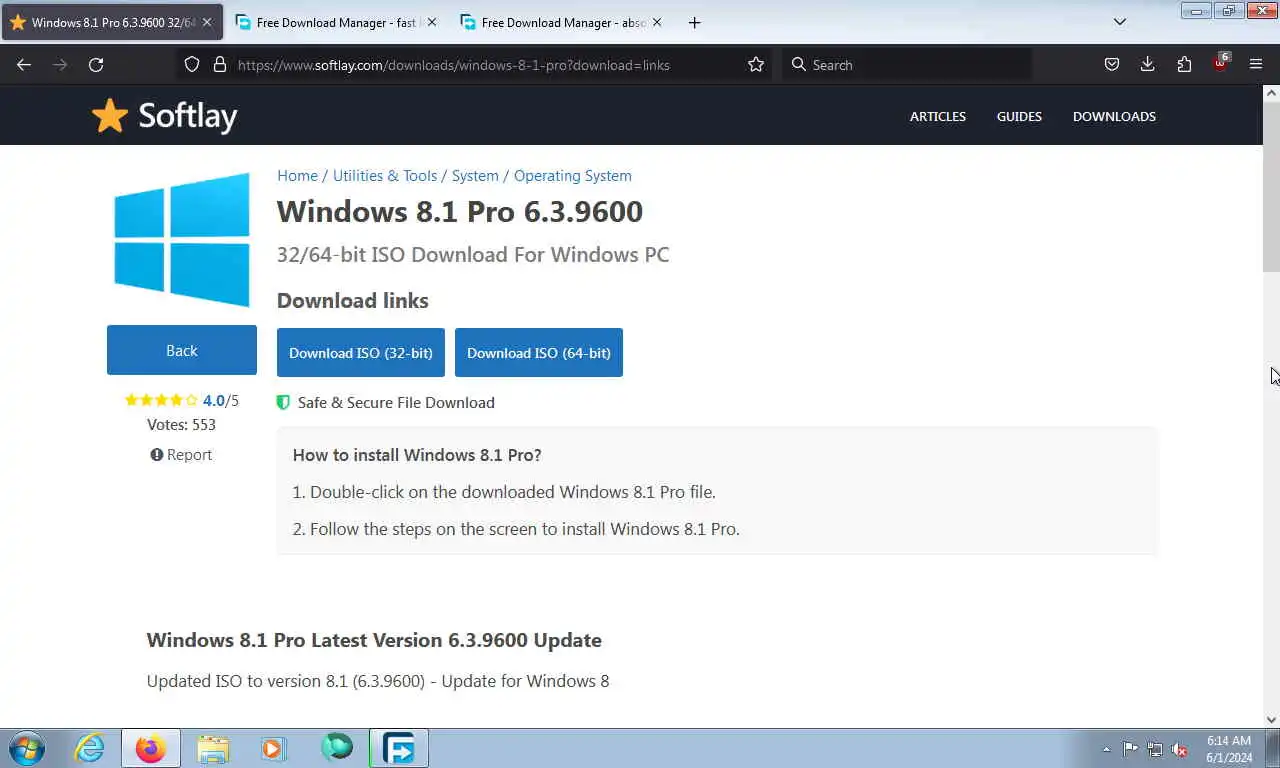Open GUIDES in site navigation
Screen dimensions: 1280x768
tap(1019, 117)
